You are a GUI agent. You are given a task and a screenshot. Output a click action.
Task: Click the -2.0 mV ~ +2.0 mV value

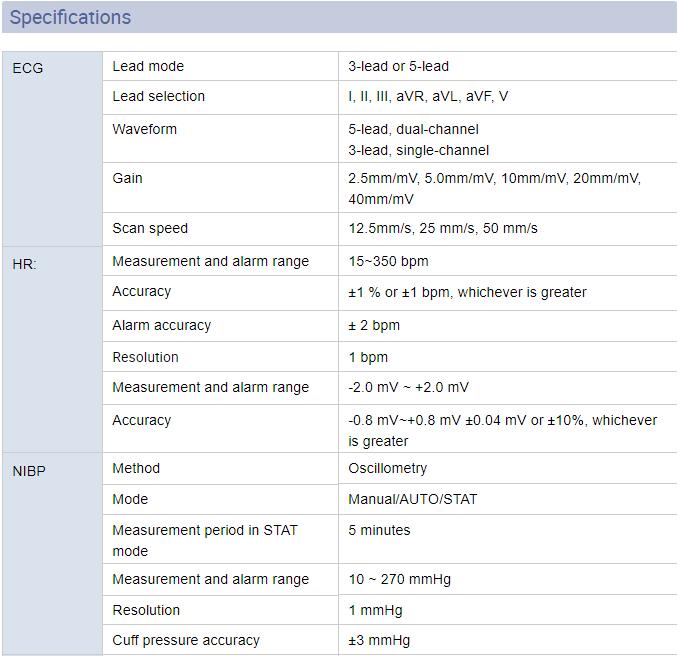[x=408, y=387]
